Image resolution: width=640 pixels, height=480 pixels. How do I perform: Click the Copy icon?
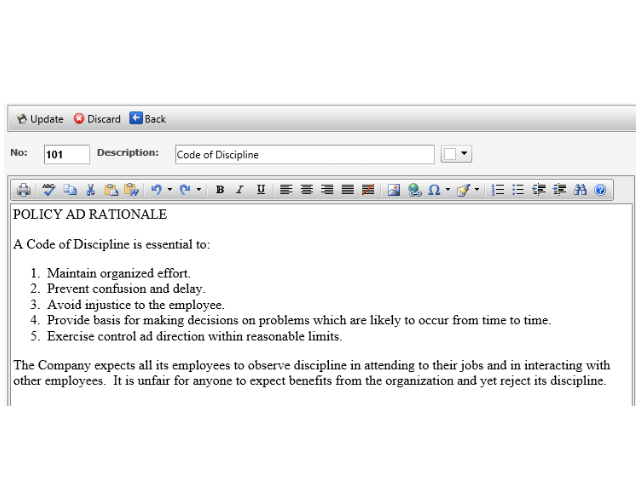pos(70,190)
